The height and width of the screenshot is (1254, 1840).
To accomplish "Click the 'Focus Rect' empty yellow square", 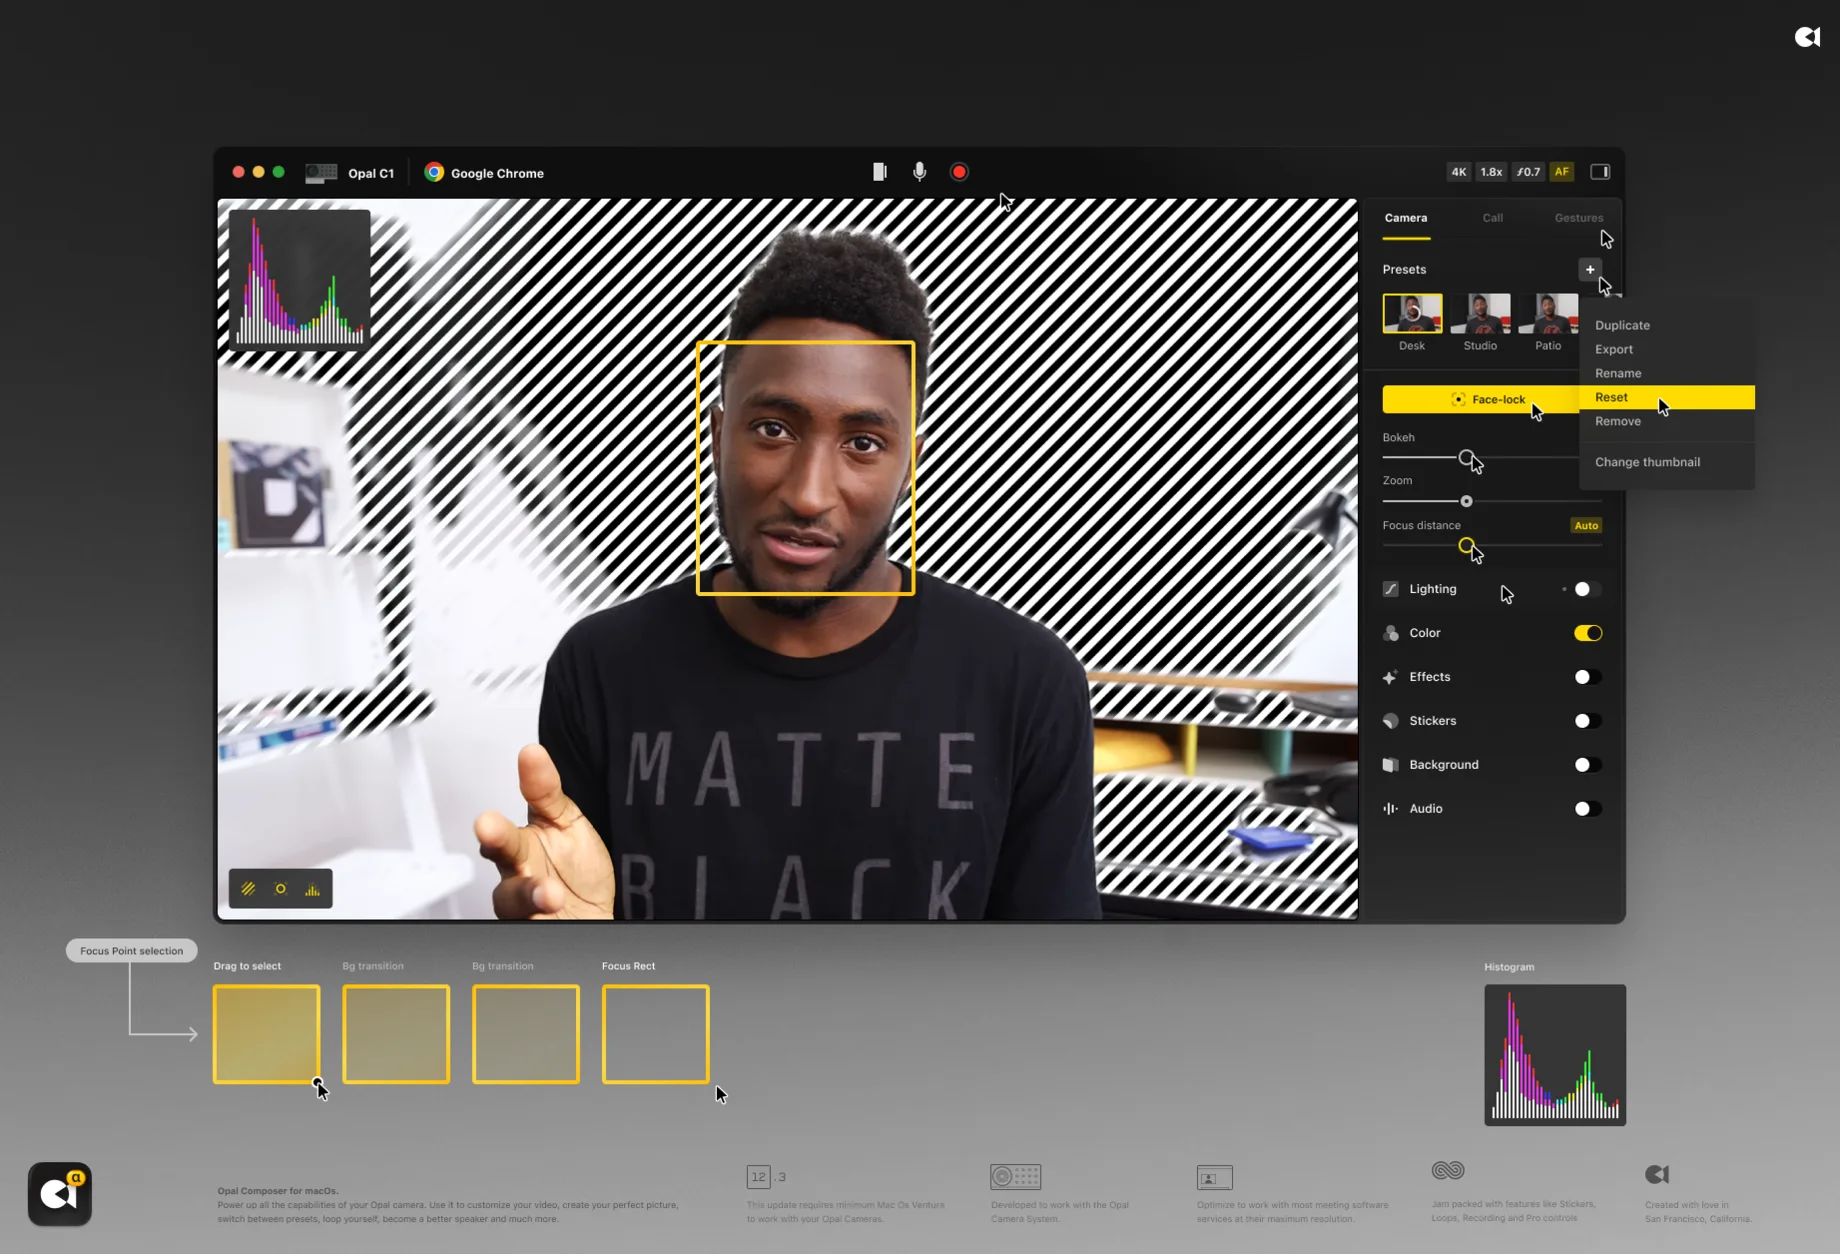I will tap(656, 1034).
